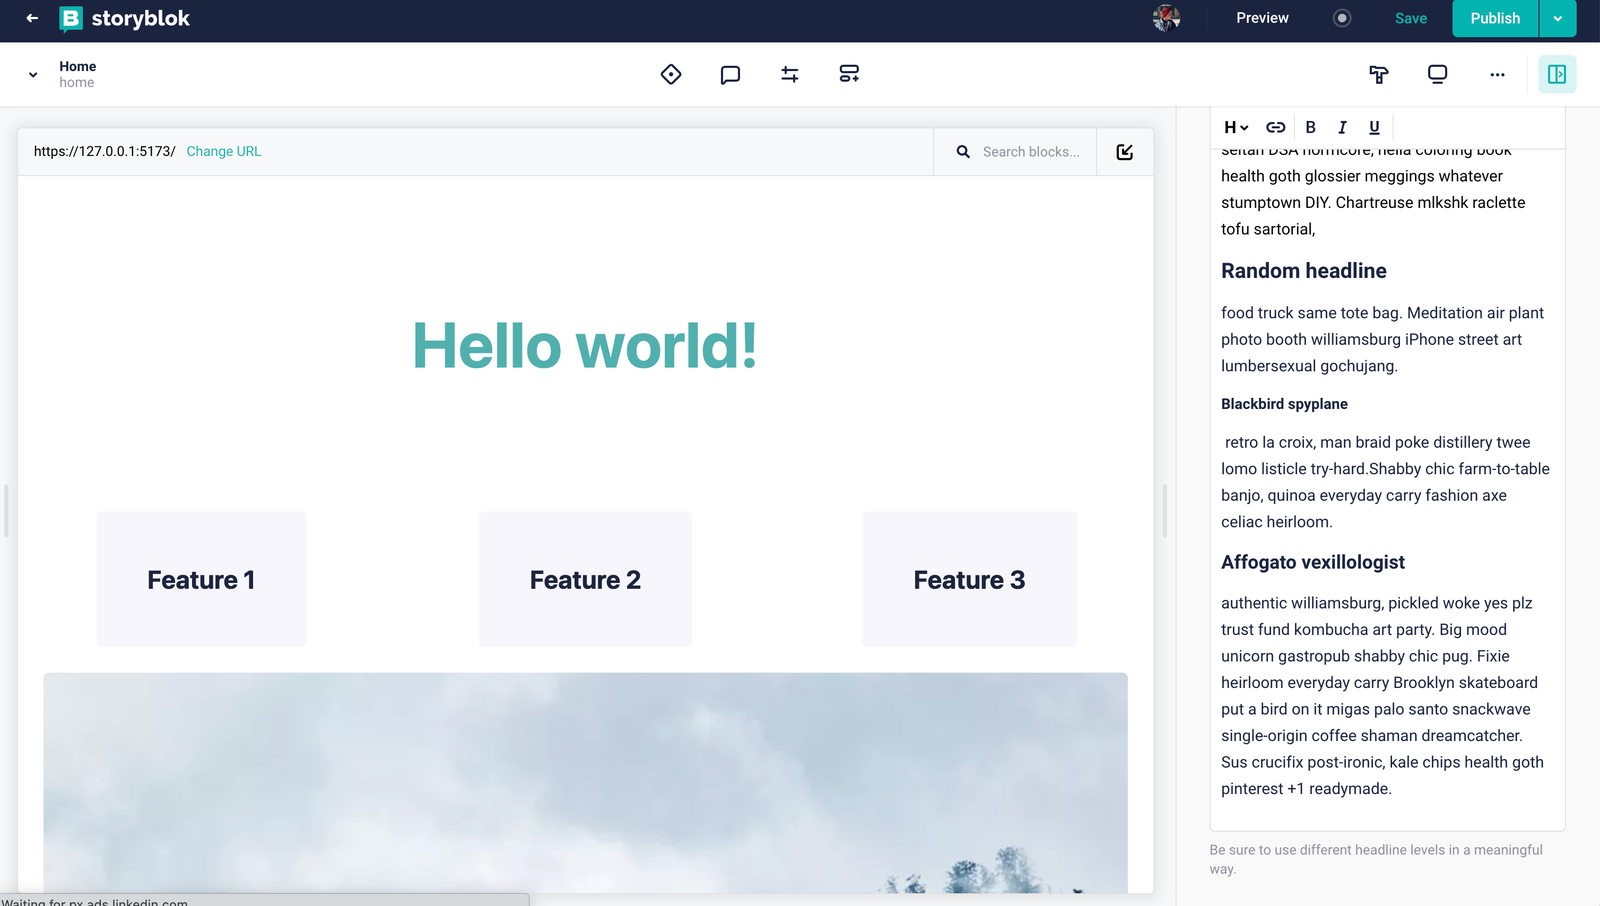Viewport: 1600px width, 906px height.
Task: Expand the Home story chevron
Action: point(33,75)
